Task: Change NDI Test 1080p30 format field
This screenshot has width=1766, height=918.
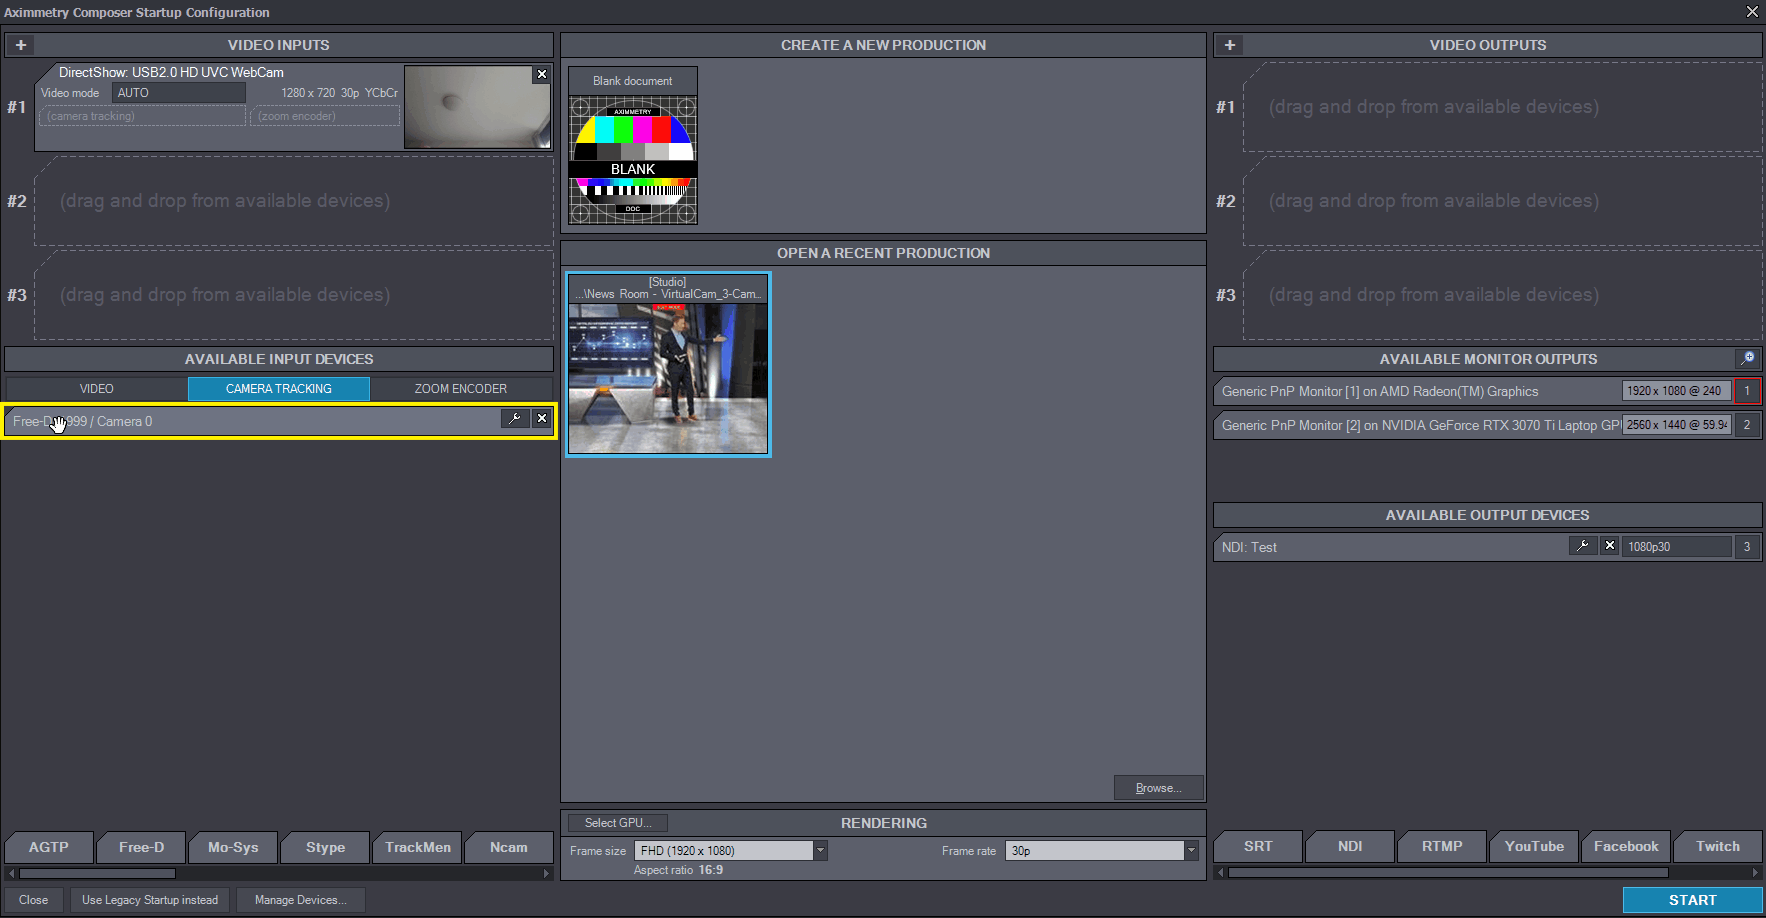Action: pyautogui.click(x=1678, y=547)
